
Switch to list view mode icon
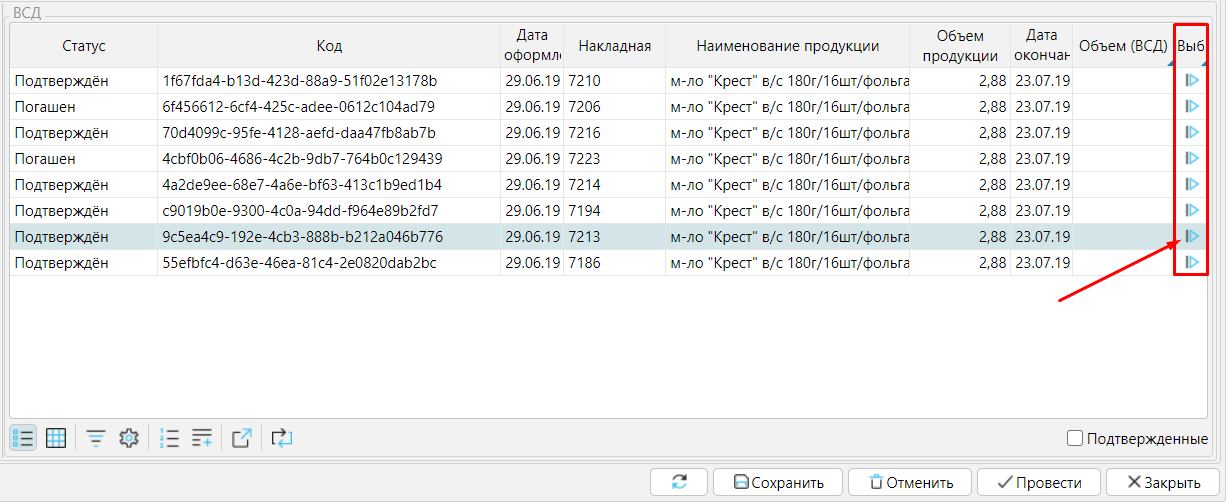(24, 438)
